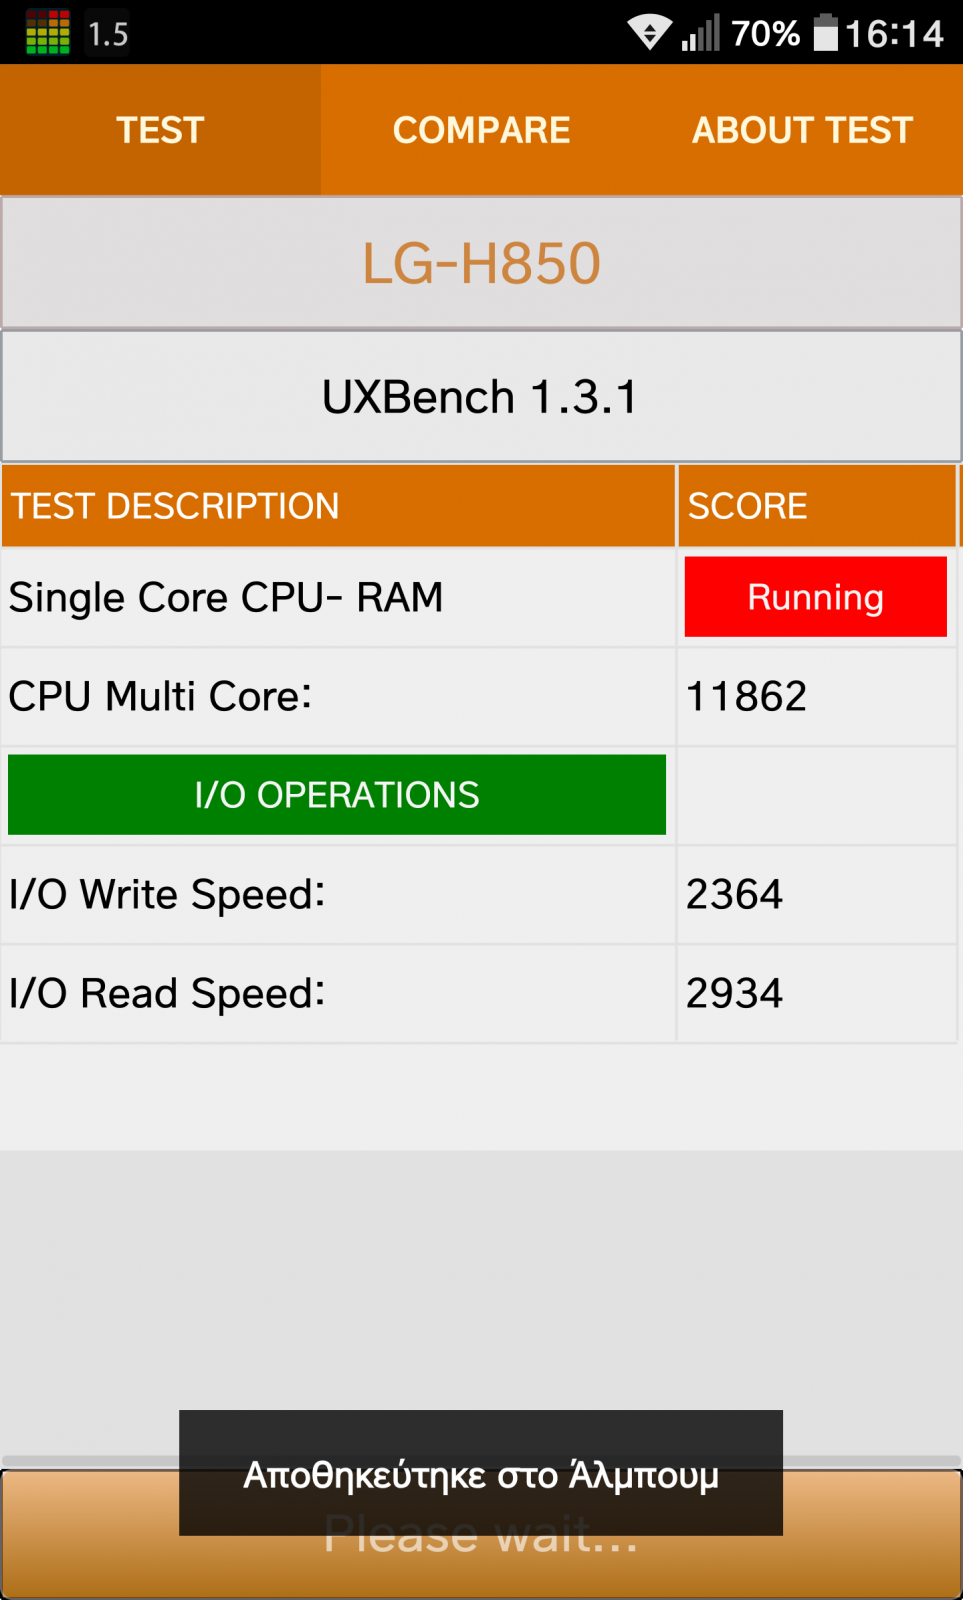Tap the 16:14 clock in status bar

(x=894, y=34)
